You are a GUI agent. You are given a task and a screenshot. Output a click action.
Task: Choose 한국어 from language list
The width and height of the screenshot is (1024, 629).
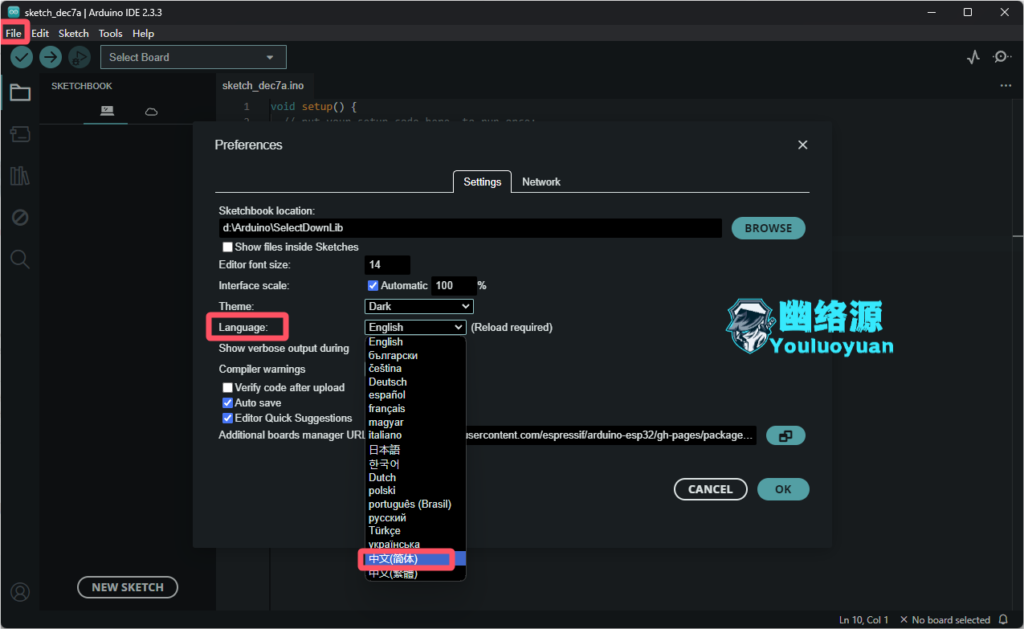click(x=415, y=464)
